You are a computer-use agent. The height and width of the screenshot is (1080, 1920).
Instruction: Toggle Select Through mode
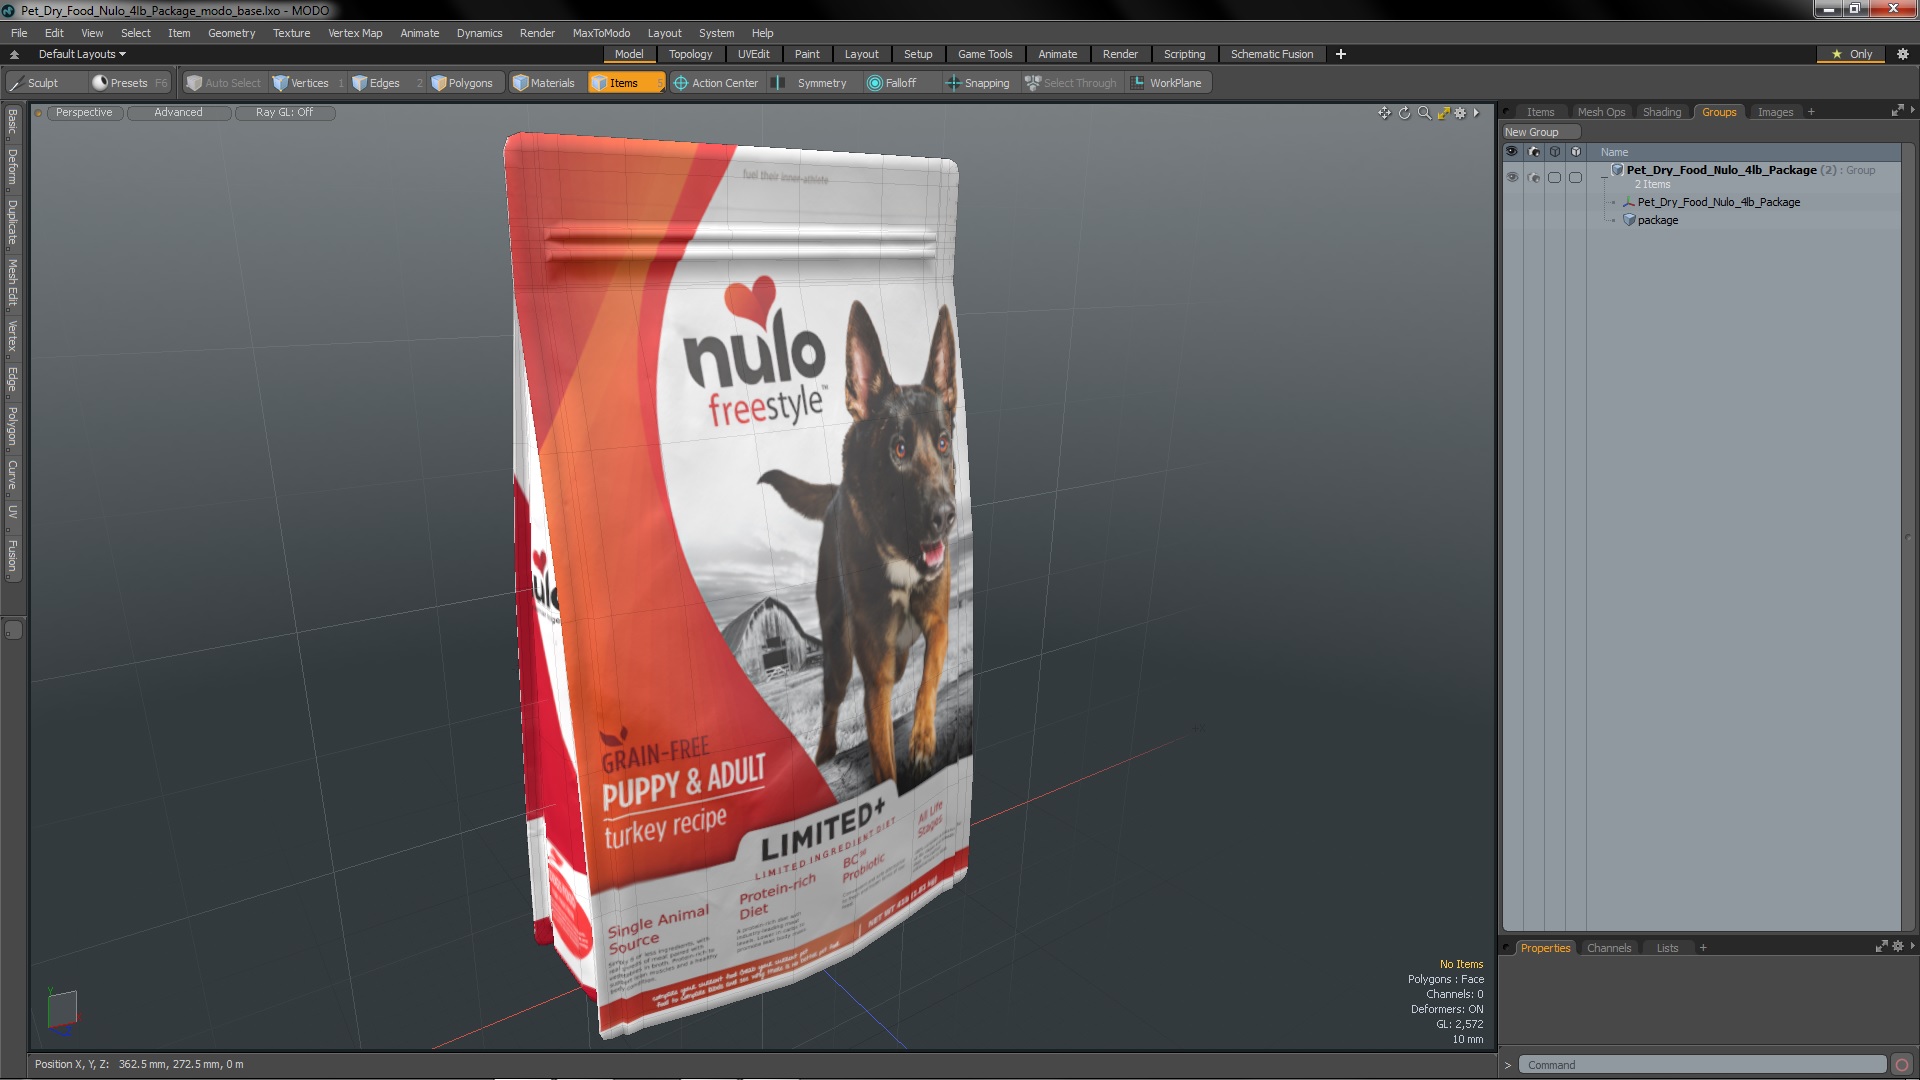coord(1071,83)
